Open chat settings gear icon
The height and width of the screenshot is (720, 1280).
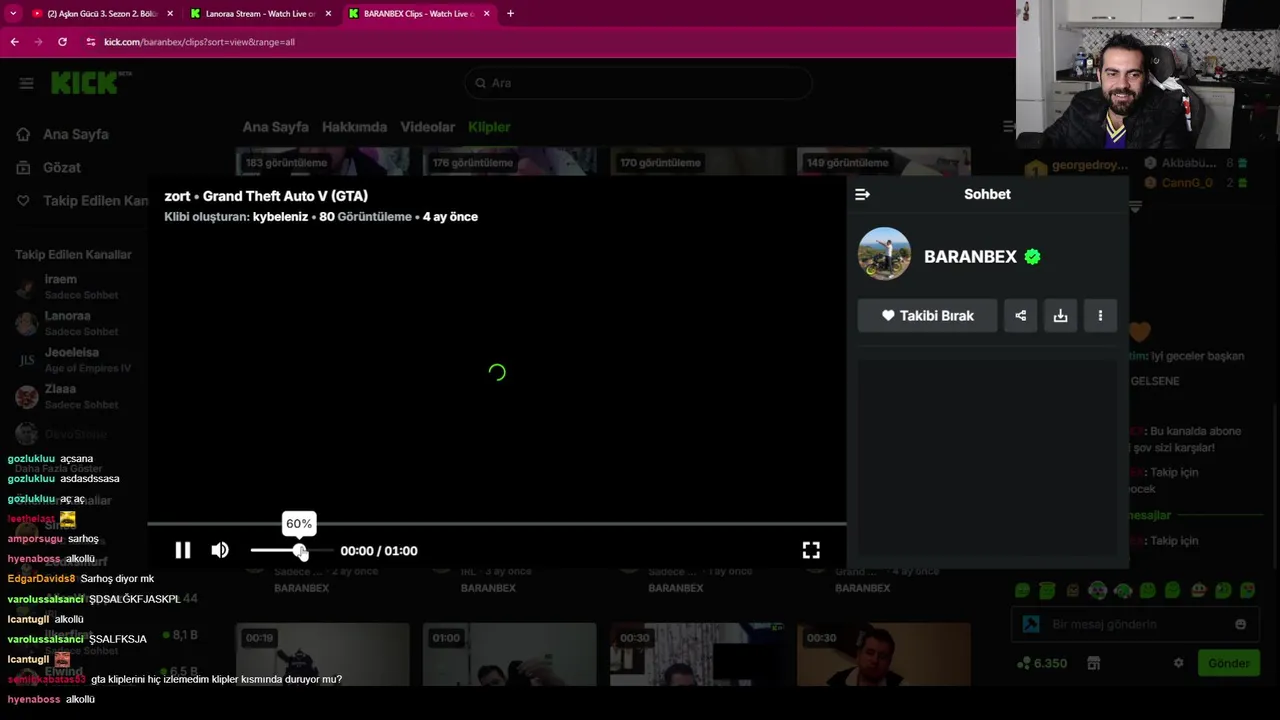tap(1178, 663)
